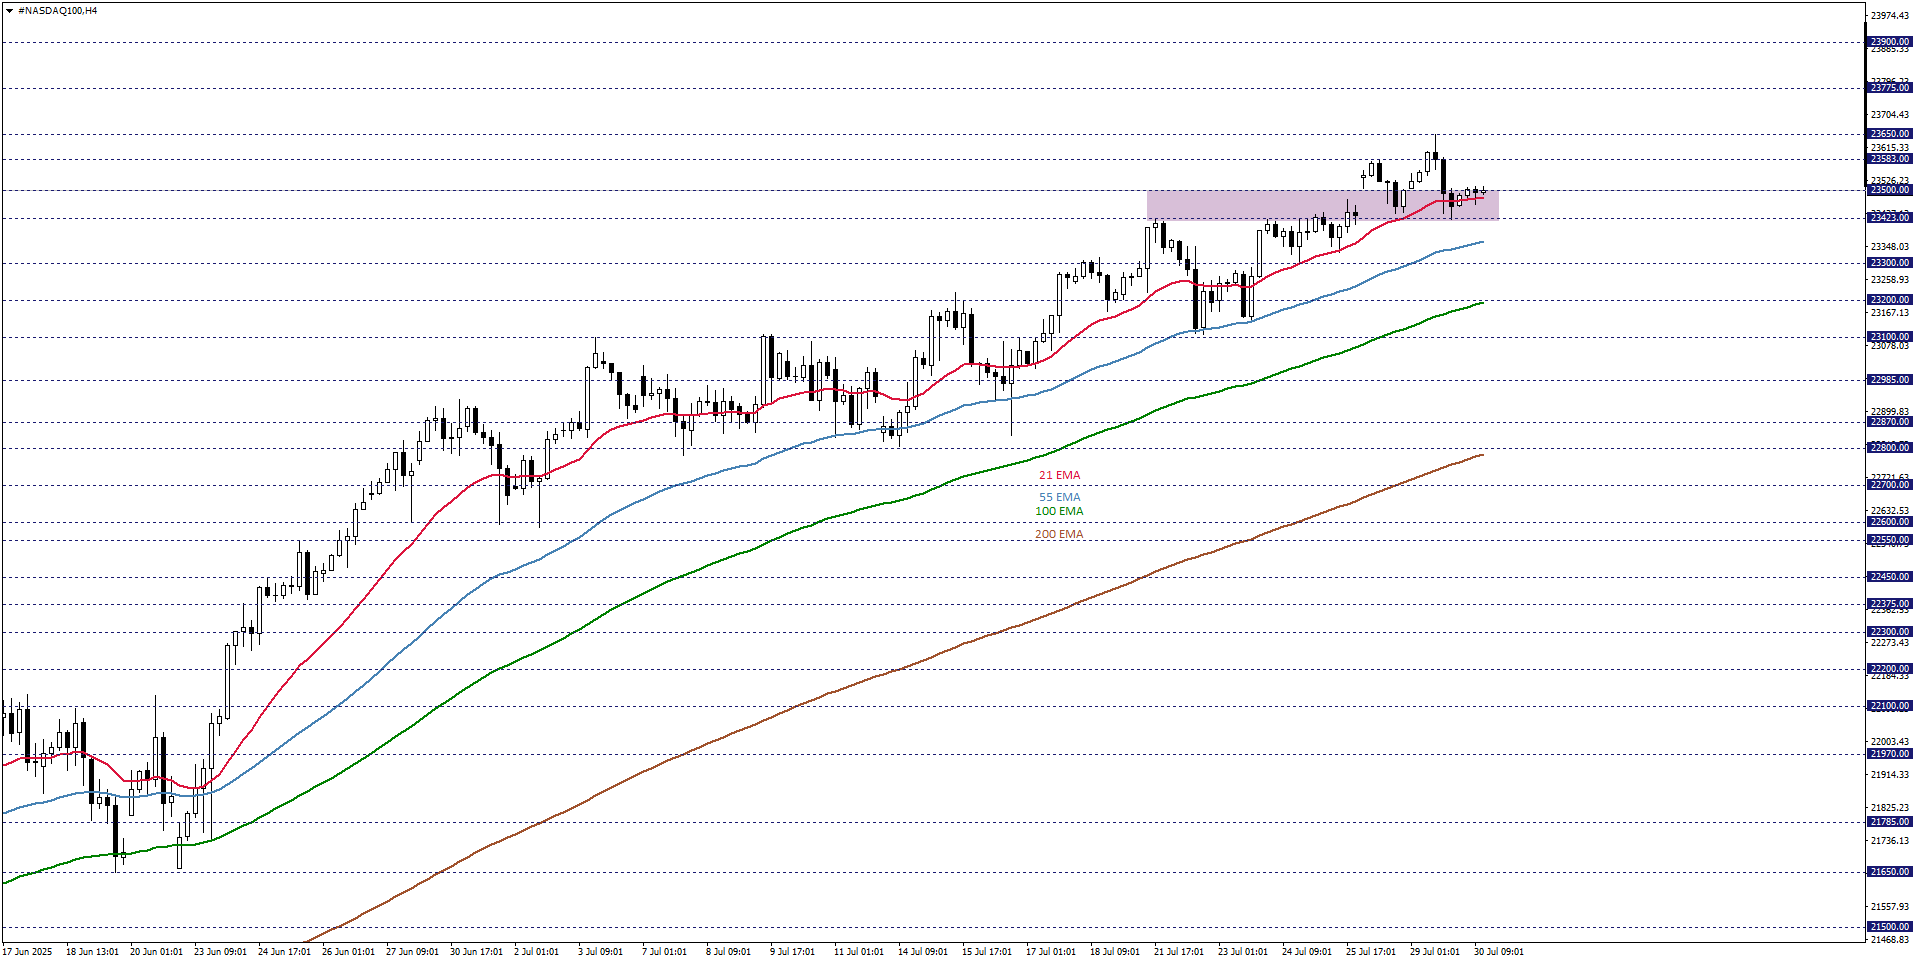This screenshot has width=1916, height=963.
Task: Select the 200 EMA label
Action: tap(1059, 534)
